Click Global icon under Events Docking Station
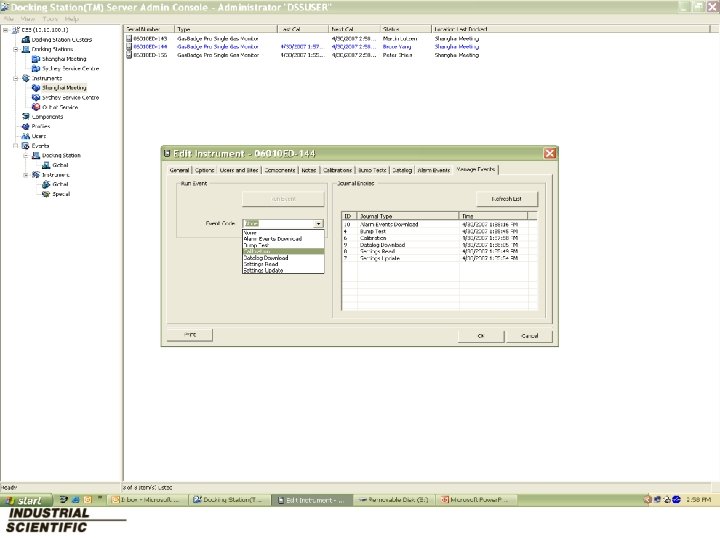720x540 pixels. 46,165
